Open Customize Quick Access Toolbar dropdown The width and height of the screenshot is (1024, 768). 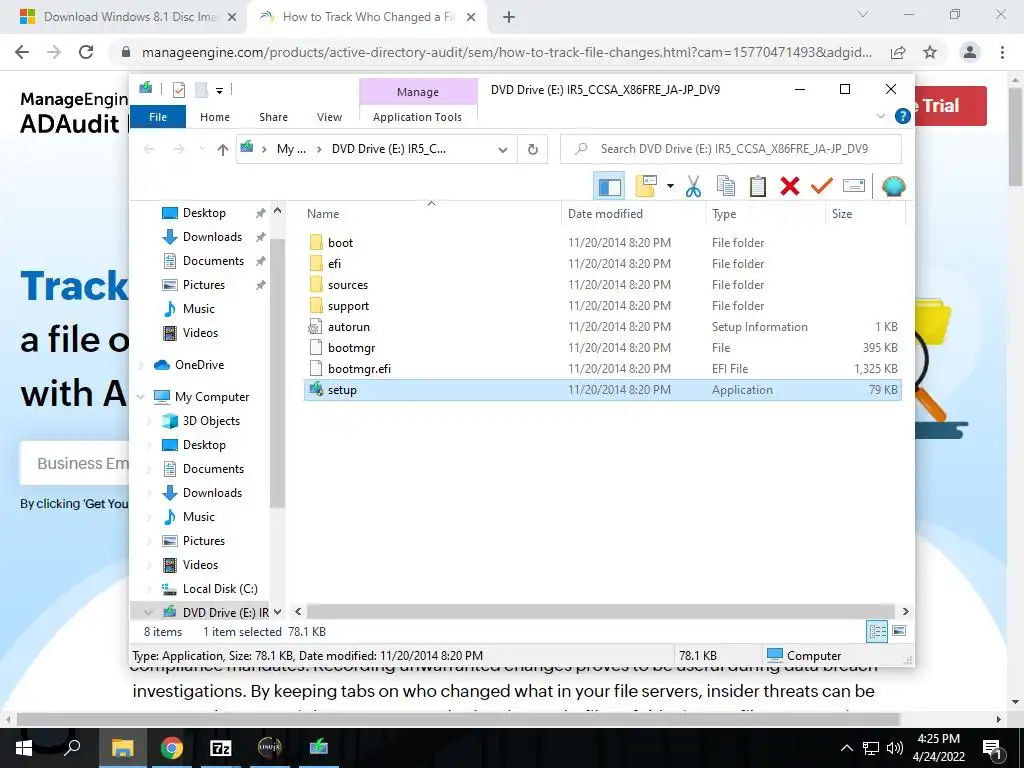click(x=219, y=91)
